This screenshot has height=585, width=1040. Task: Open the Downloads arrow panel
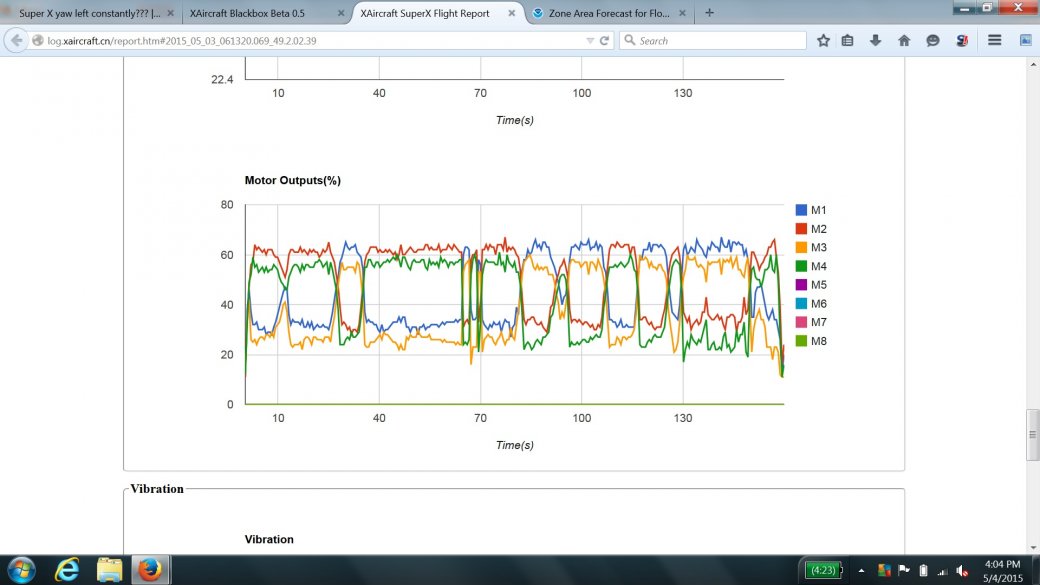876,40
